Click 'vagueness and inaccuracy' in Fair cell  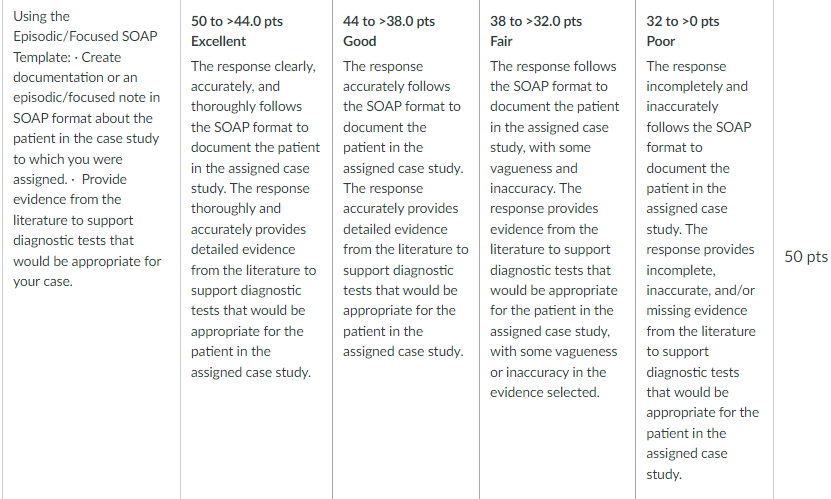[535, 179]
